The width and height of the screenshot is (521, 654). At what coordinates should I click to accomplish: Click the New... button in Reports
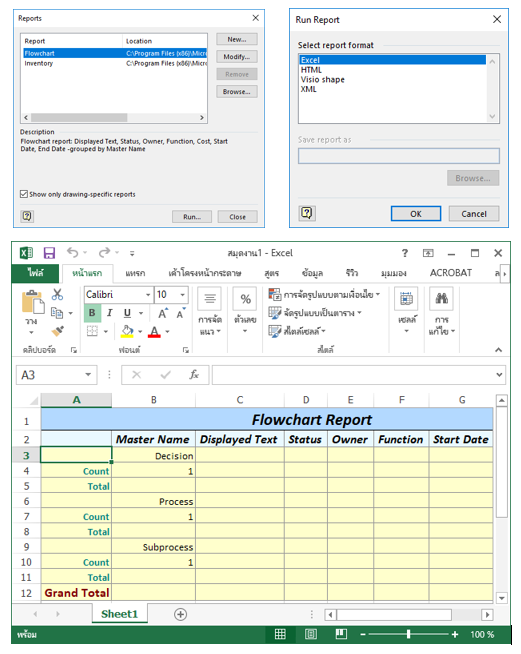(237, 39)
